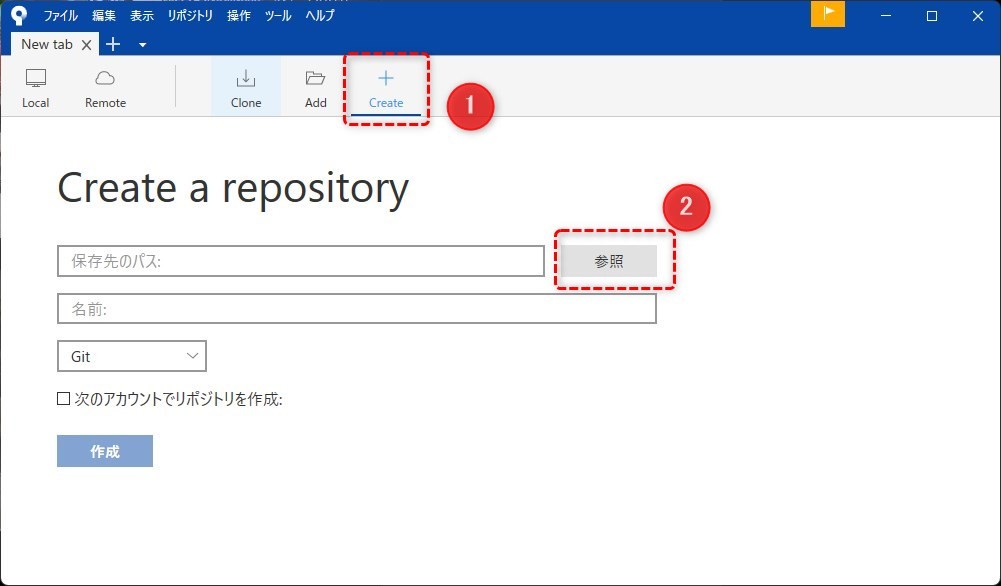Viewport: 1001px width, 586px height.
Task: Open a new tab with plus button
Action: pyautogui.click(x=113, y=44)
